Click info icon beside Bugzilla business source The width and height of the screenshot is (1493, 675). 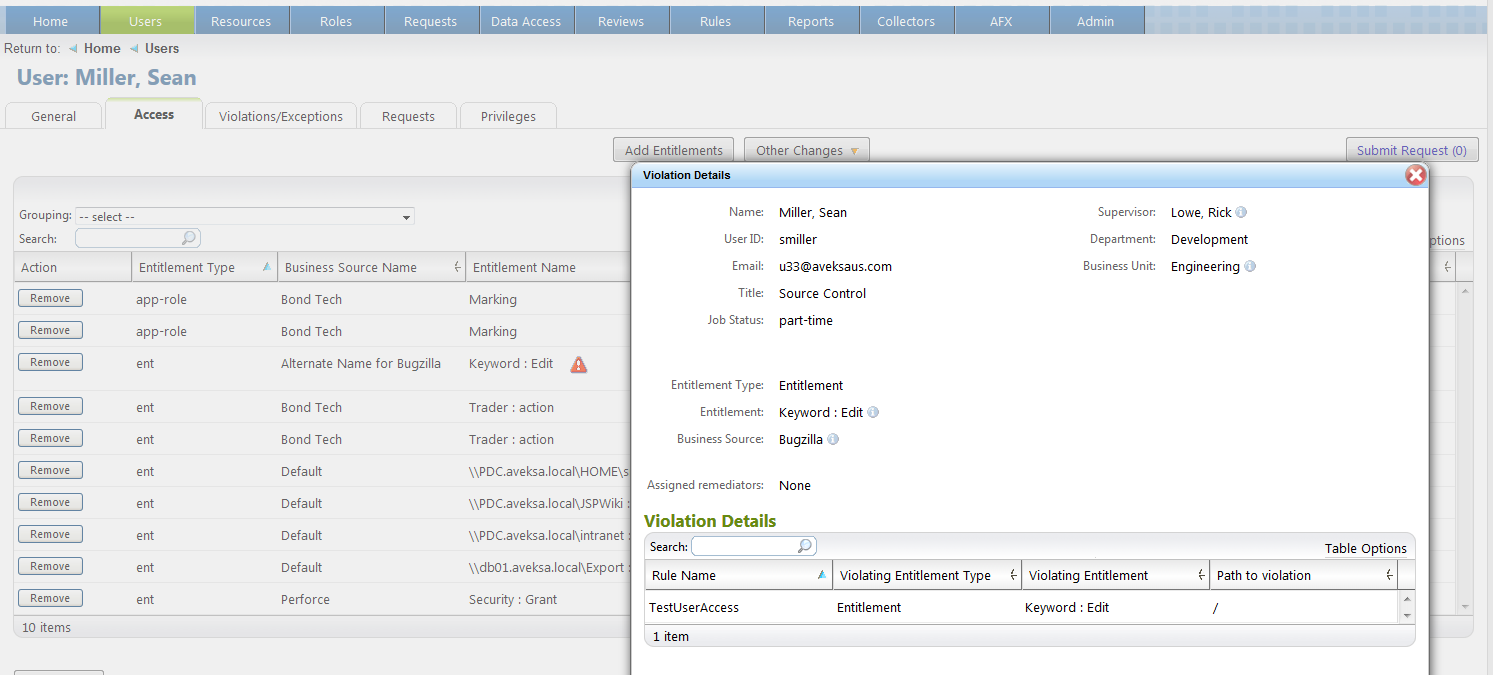point(833,439)
